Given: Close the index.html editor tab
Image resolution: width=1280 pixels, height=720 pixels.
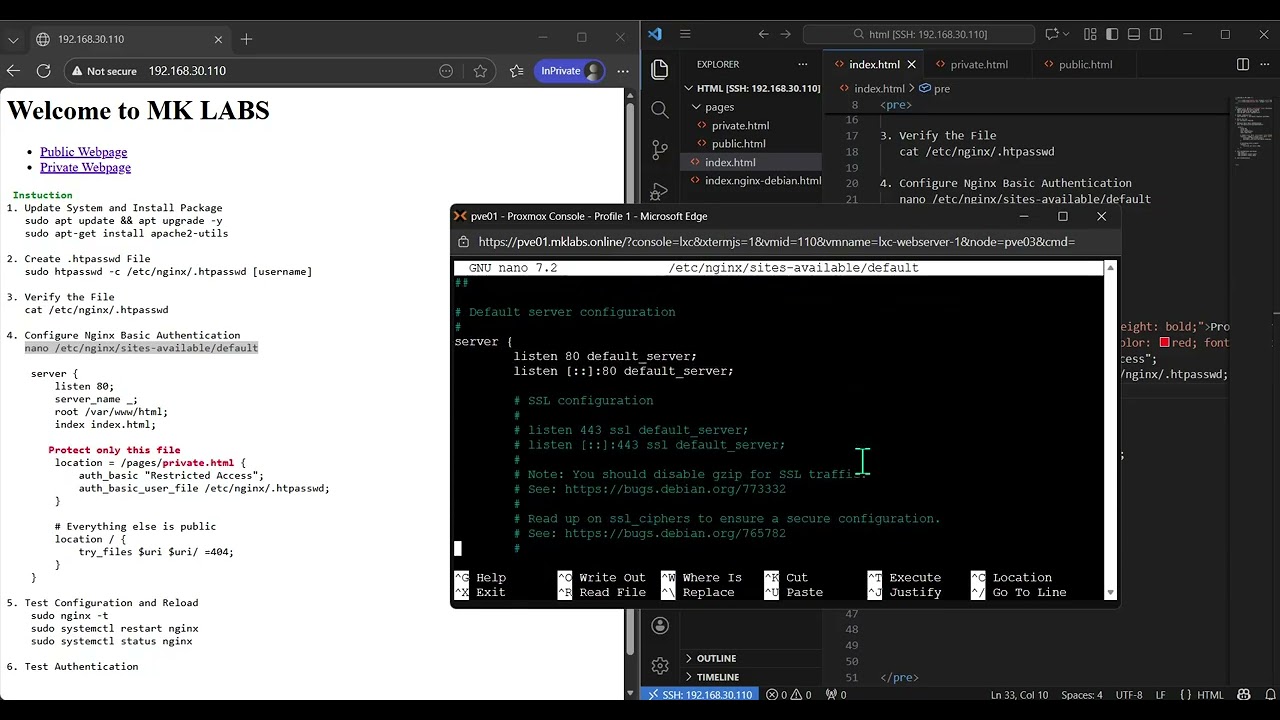Looking at the screenshot, I should [911, 64].
